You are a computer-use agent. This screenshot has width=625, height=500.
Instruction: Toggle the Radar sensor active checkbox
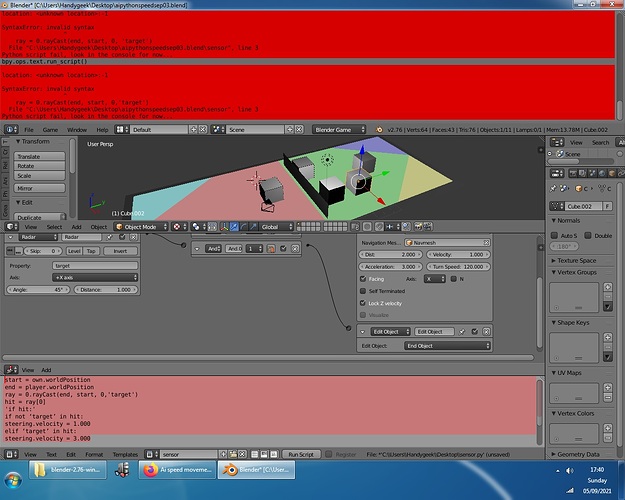pyautogui.click(x=122, y=237)
